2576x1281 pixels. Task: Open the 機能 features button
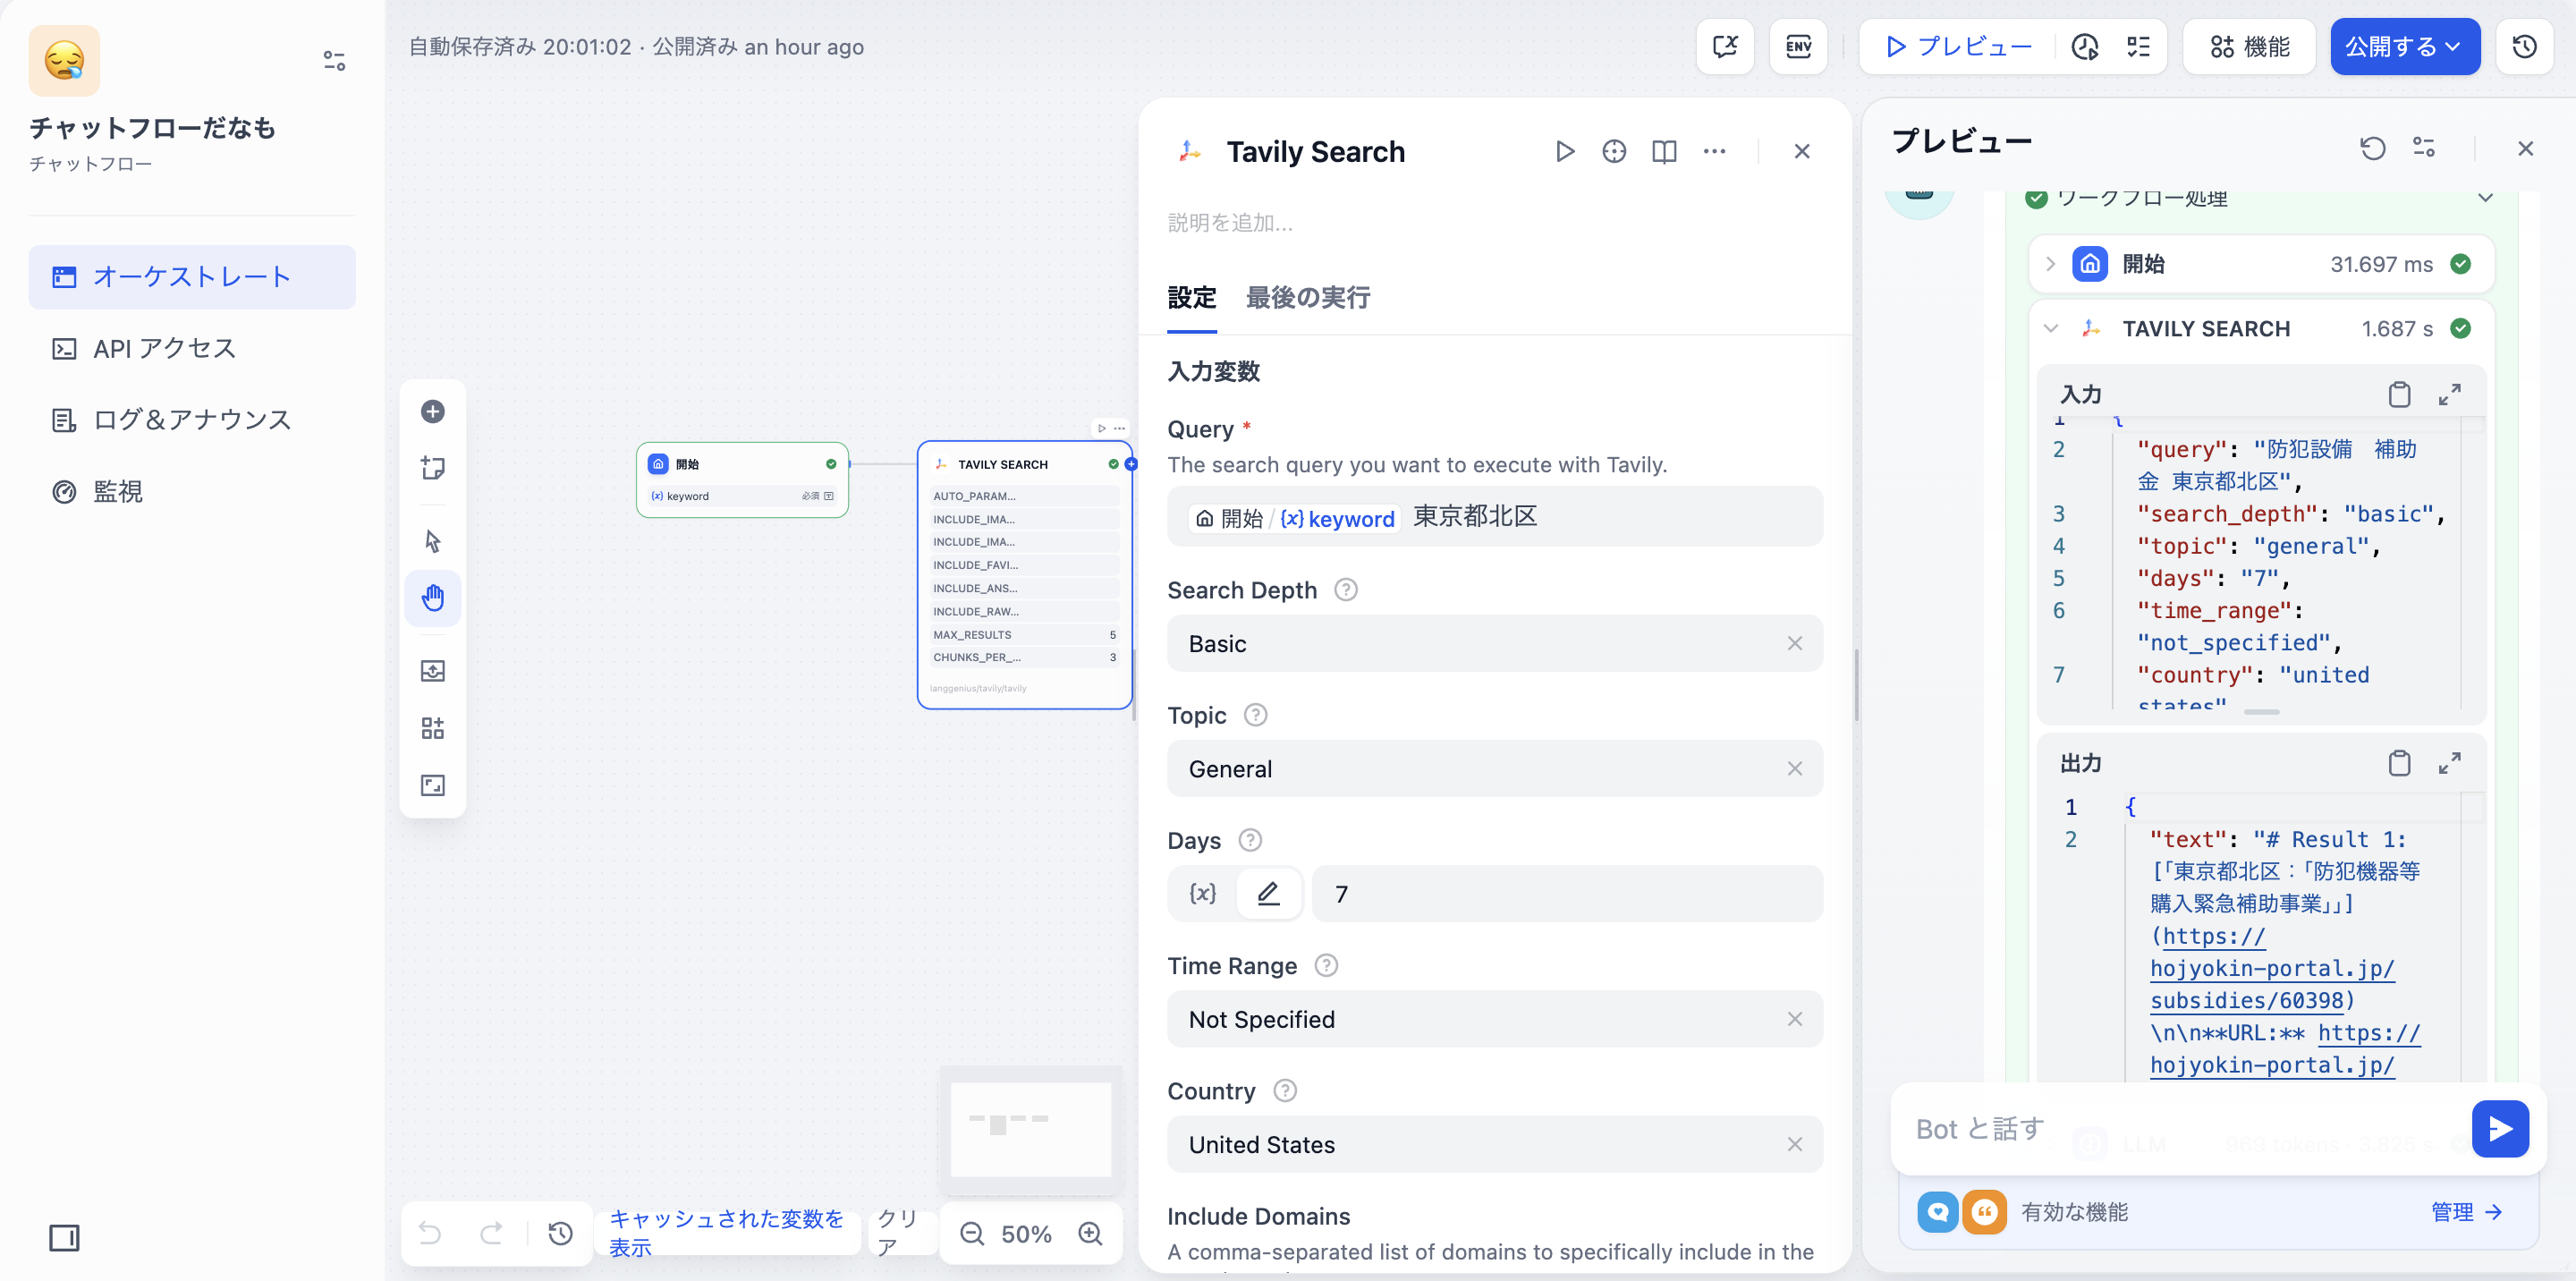[x=2249, y=46]
